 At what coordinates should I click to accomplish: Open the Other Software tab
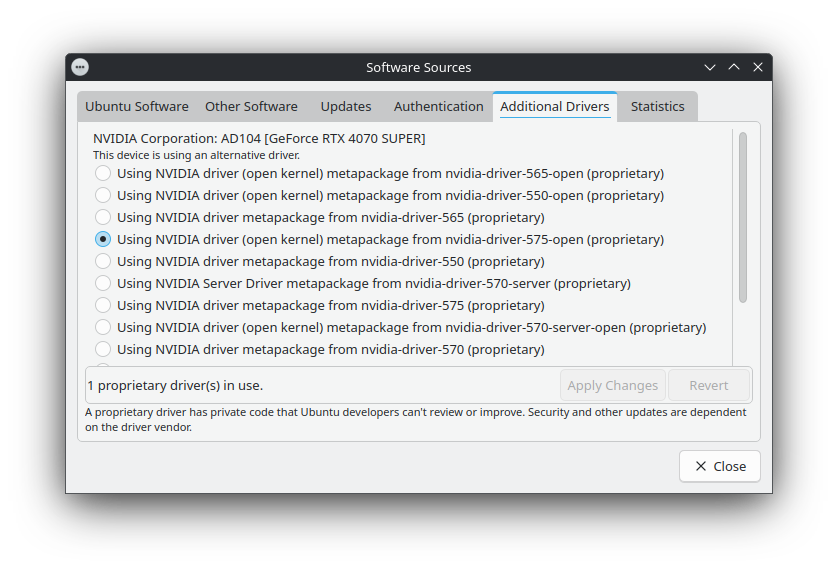click(x=251, y=106)
